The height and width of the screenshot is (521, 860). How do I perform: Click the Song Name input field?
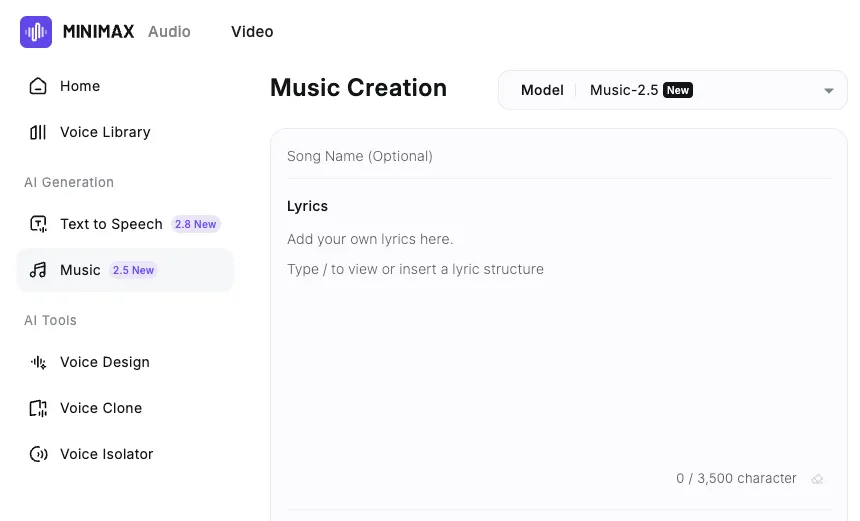coord(558,156)
